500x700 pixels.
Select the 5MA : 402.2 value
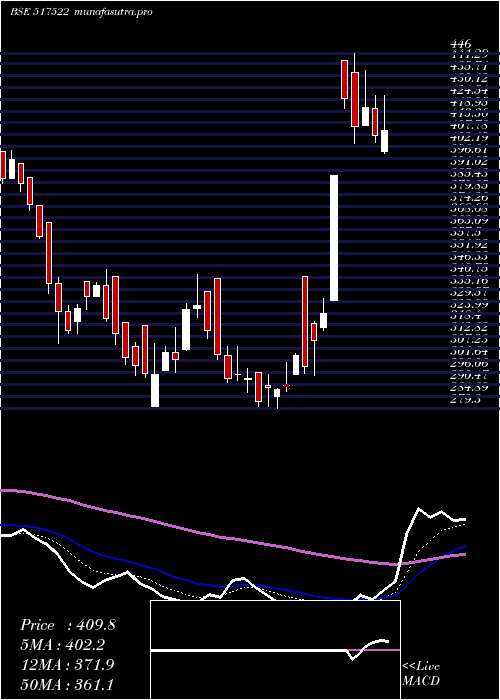63,645
